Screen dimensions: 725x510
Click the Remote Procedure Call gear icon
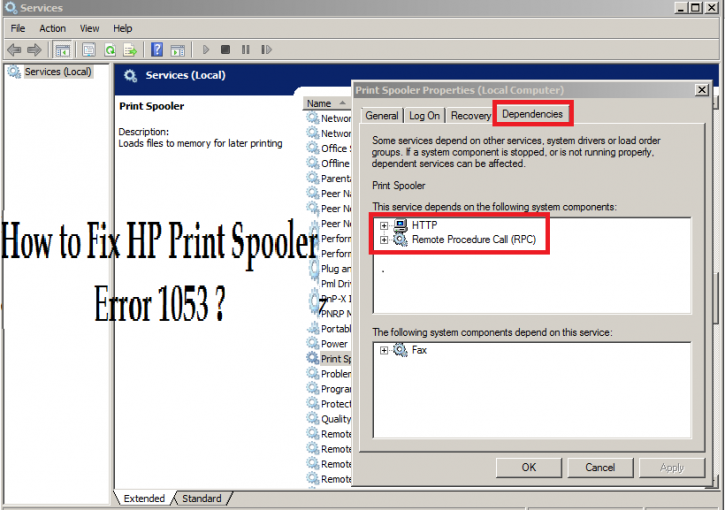(400, 240)
